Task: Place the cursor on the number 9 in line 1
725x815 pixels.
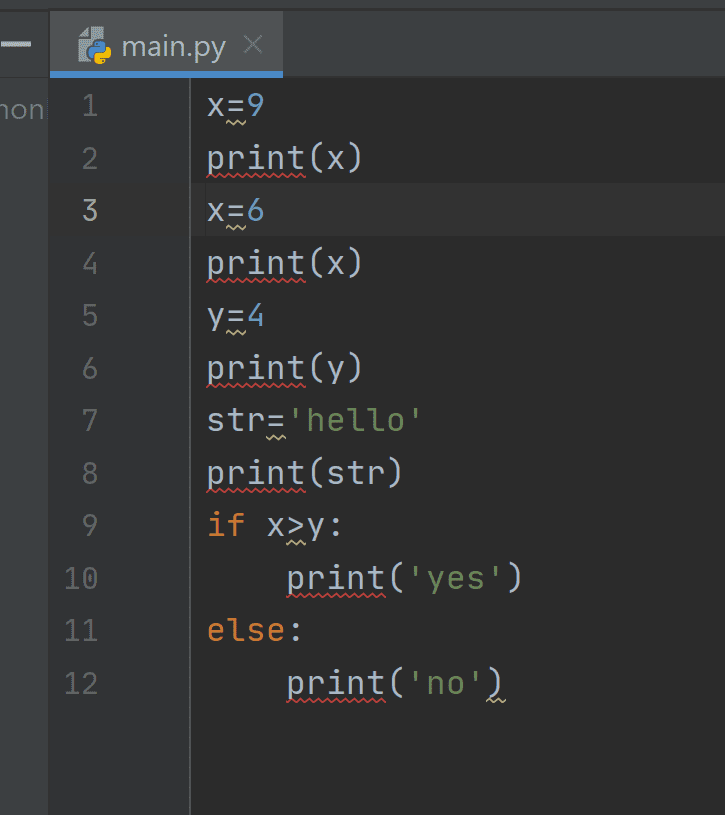Action: tap(256, 105)
